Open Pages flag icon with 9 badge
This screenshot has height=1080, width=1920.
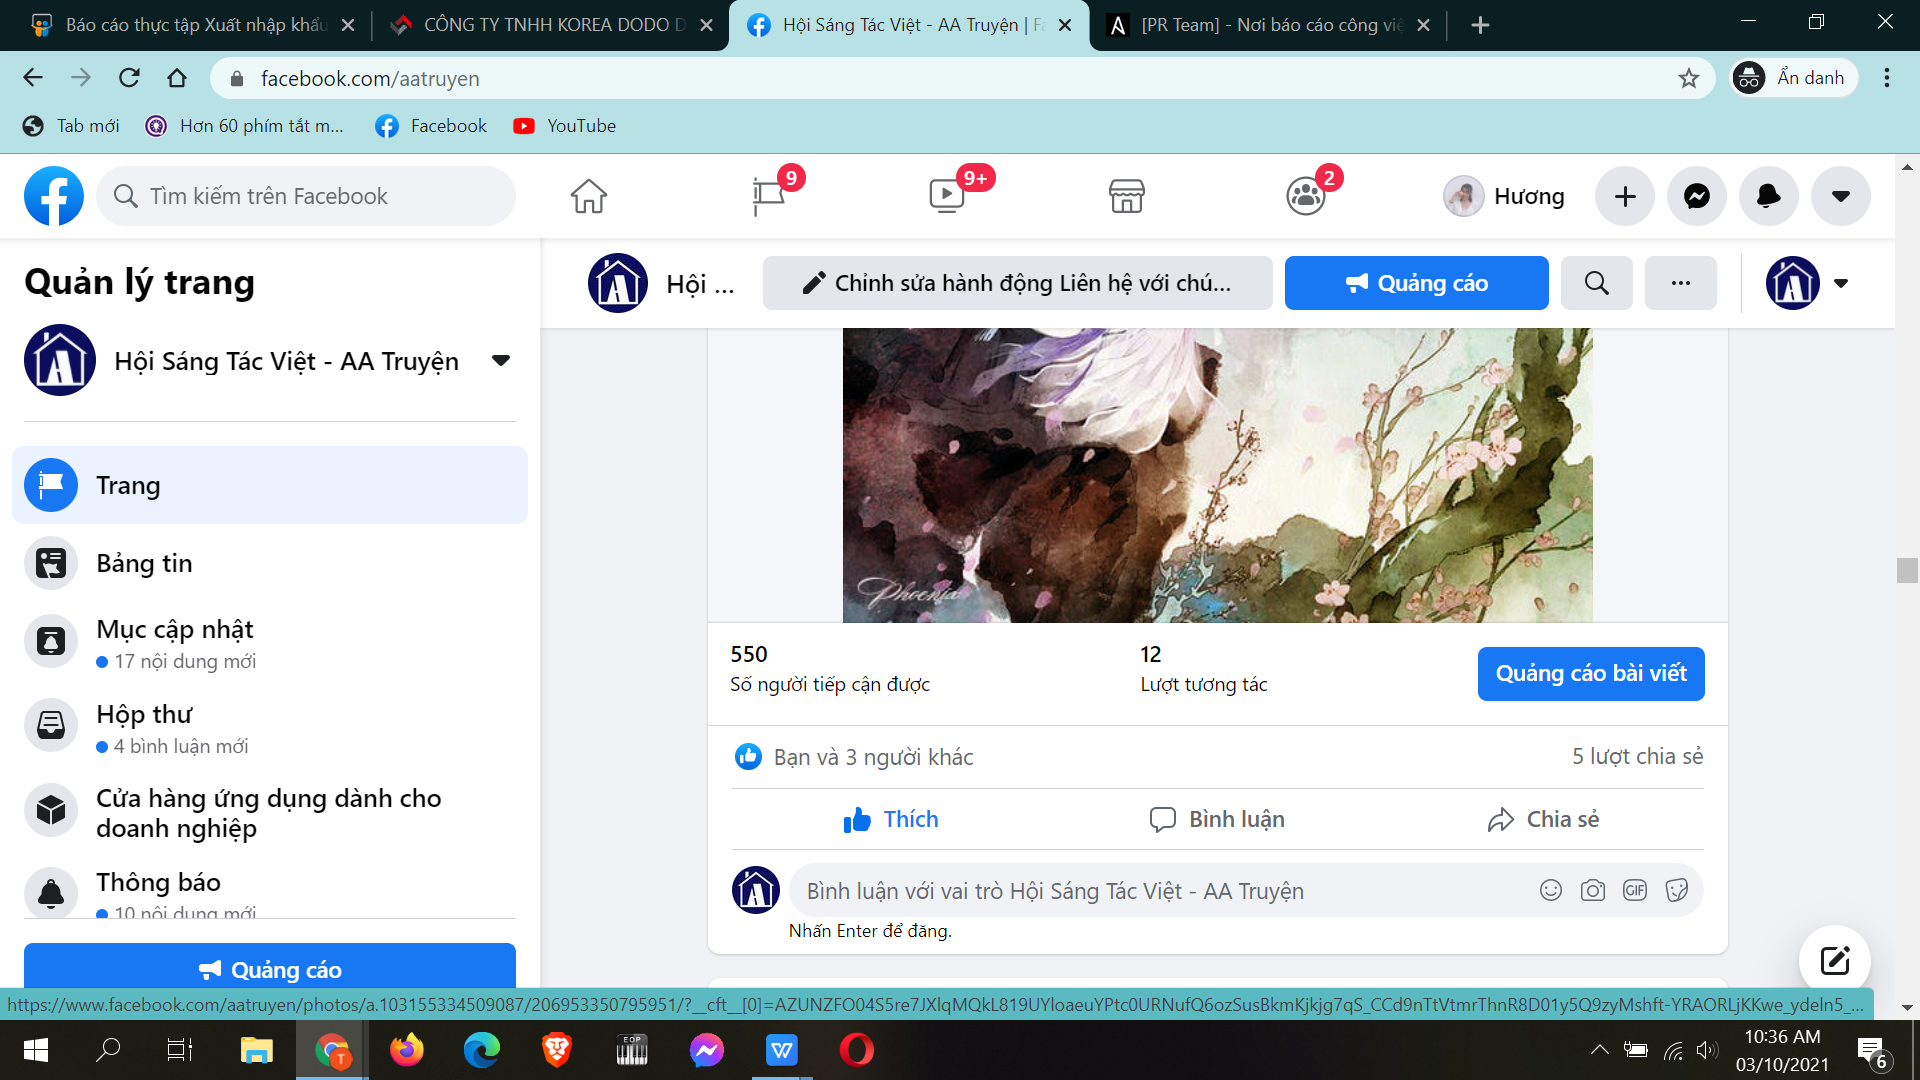coord(769,196)
